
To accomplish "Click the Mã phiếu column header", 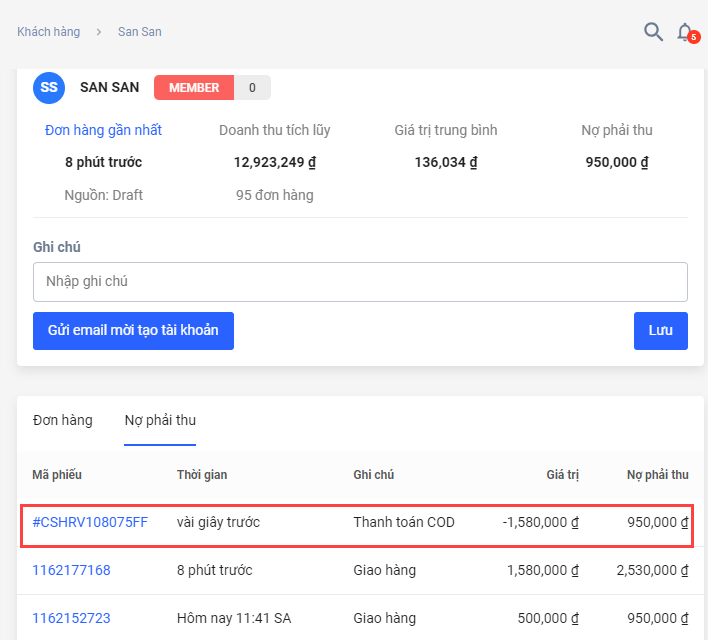I will [54, 475].
